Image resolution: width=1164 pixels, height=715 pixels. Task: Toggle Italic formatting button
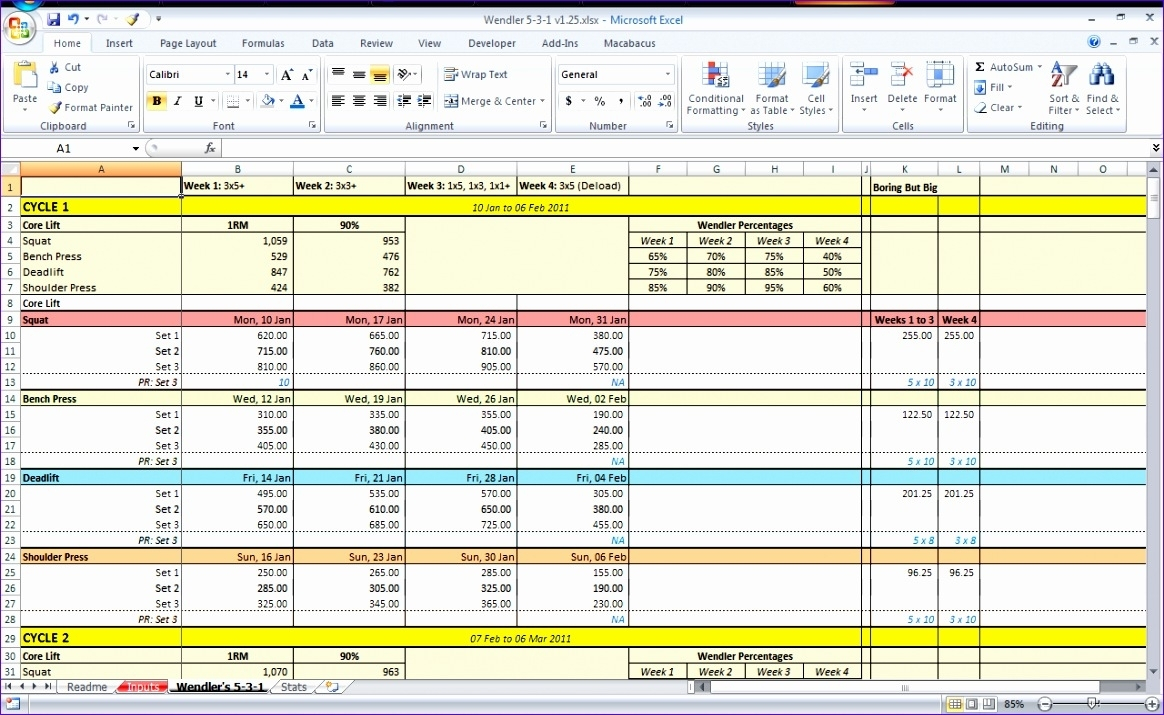pos(178,101)
